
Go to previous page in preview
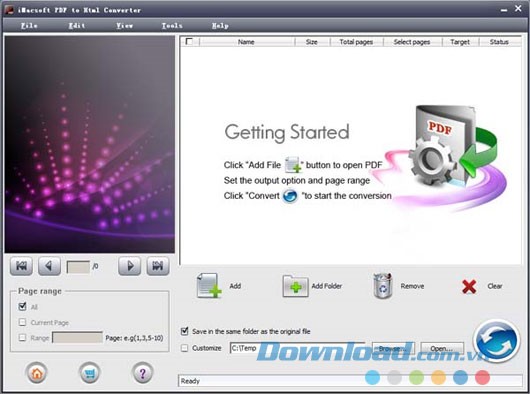tap(49, 266)
